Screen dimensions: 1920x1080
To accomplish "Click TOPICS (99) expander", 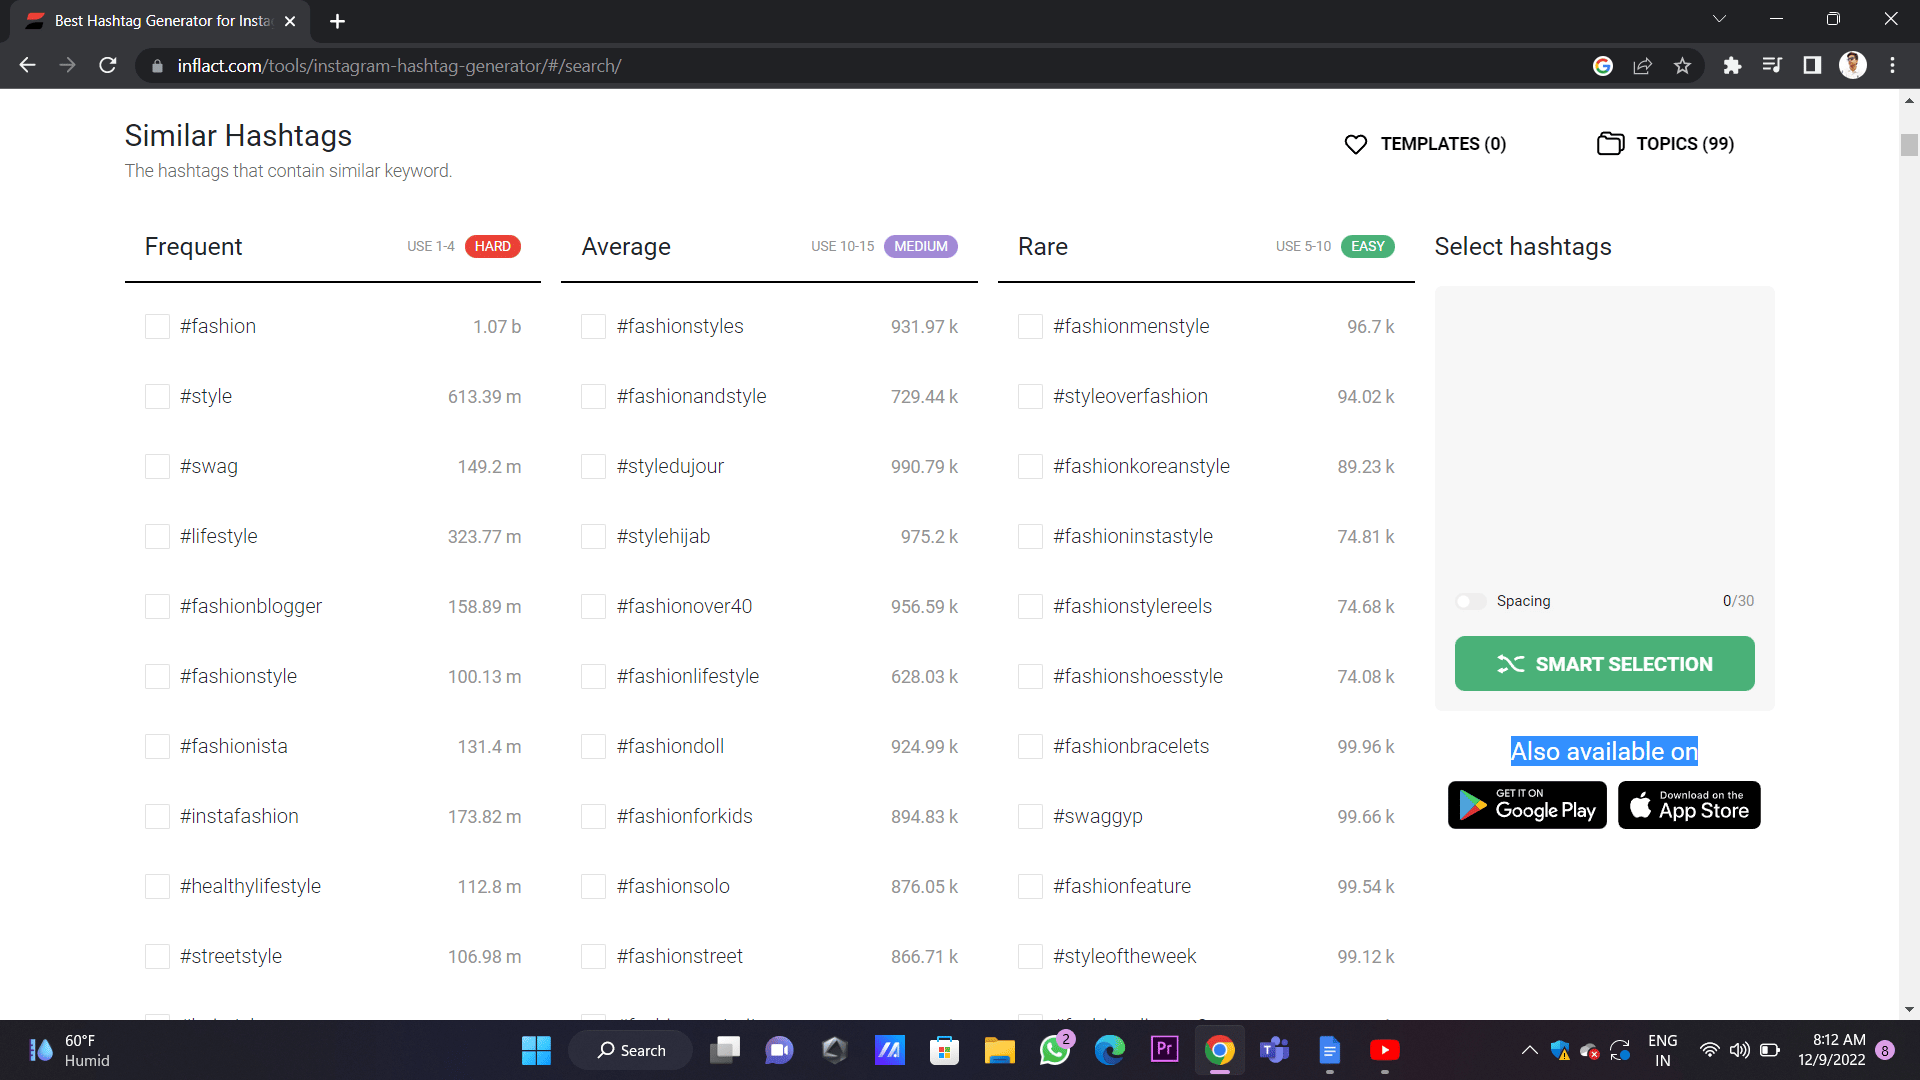I will (x=1664, y=142).
